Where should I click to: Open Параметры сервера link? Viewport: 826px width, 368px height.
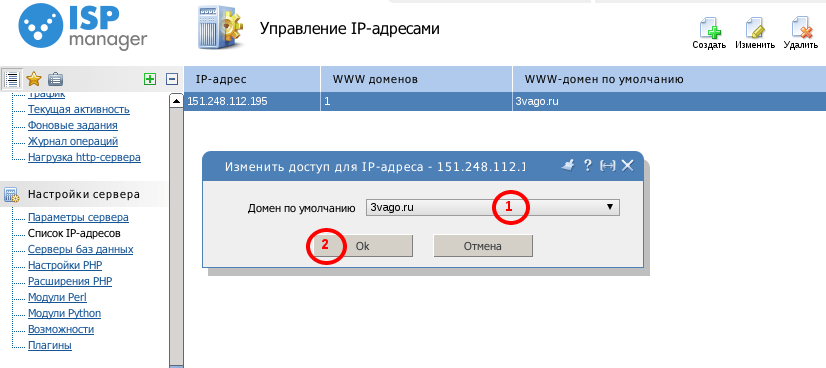tap(78, 217)
